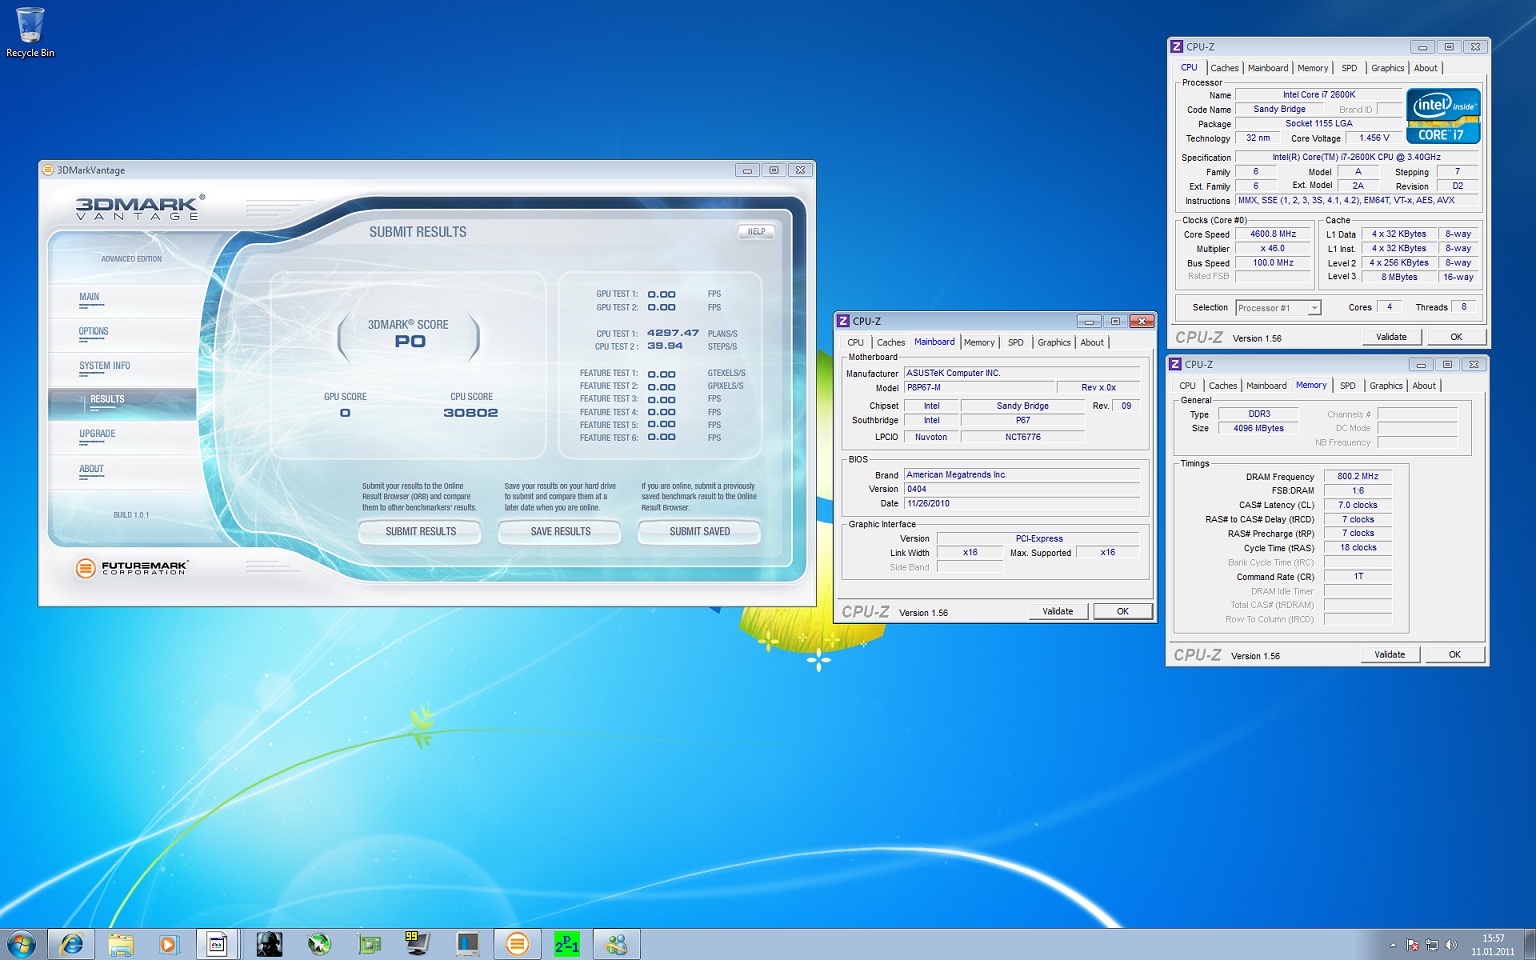The height and width of the screenshot is (960, 1536).
Task: Click SUBMIT RESULTS button
Action: 420,532
